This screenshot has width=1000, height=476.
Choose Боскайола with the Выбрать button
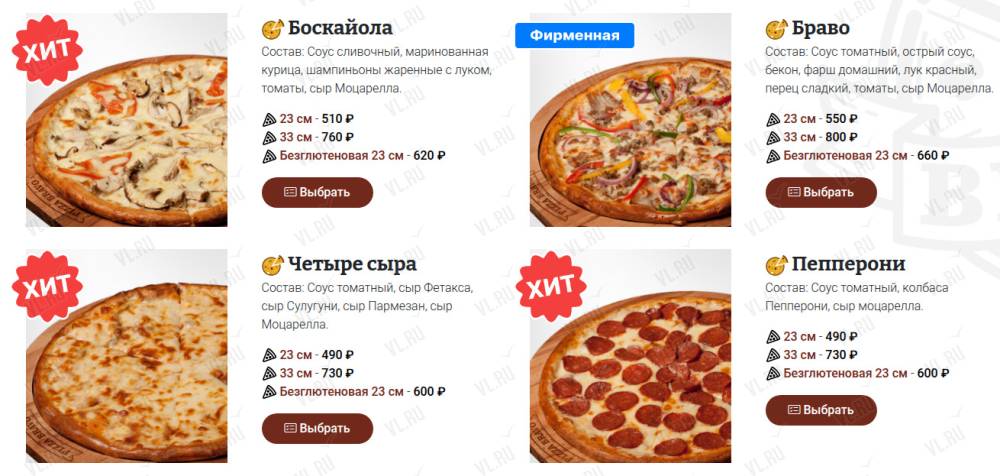coord(317,192)
